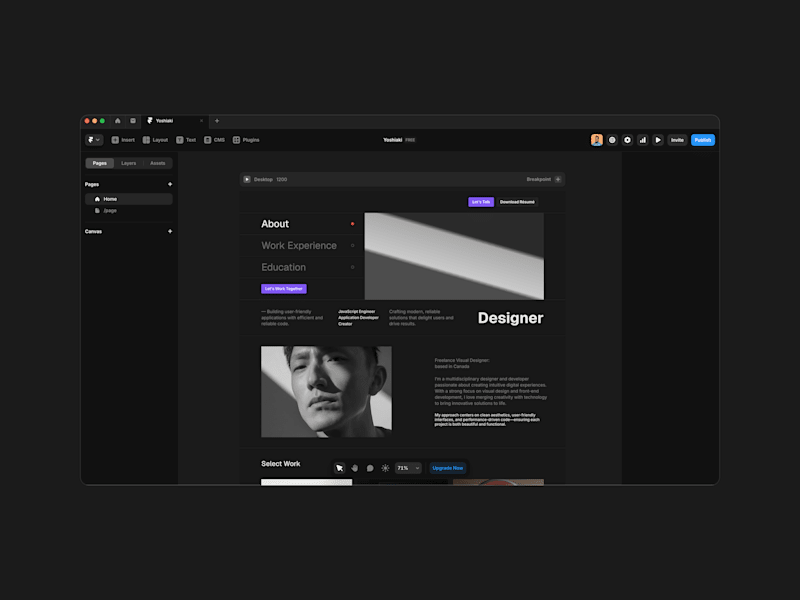Add a new page with plus icon
The width and height of the screenshot is (800, 600).
click(x=170, y=184)
